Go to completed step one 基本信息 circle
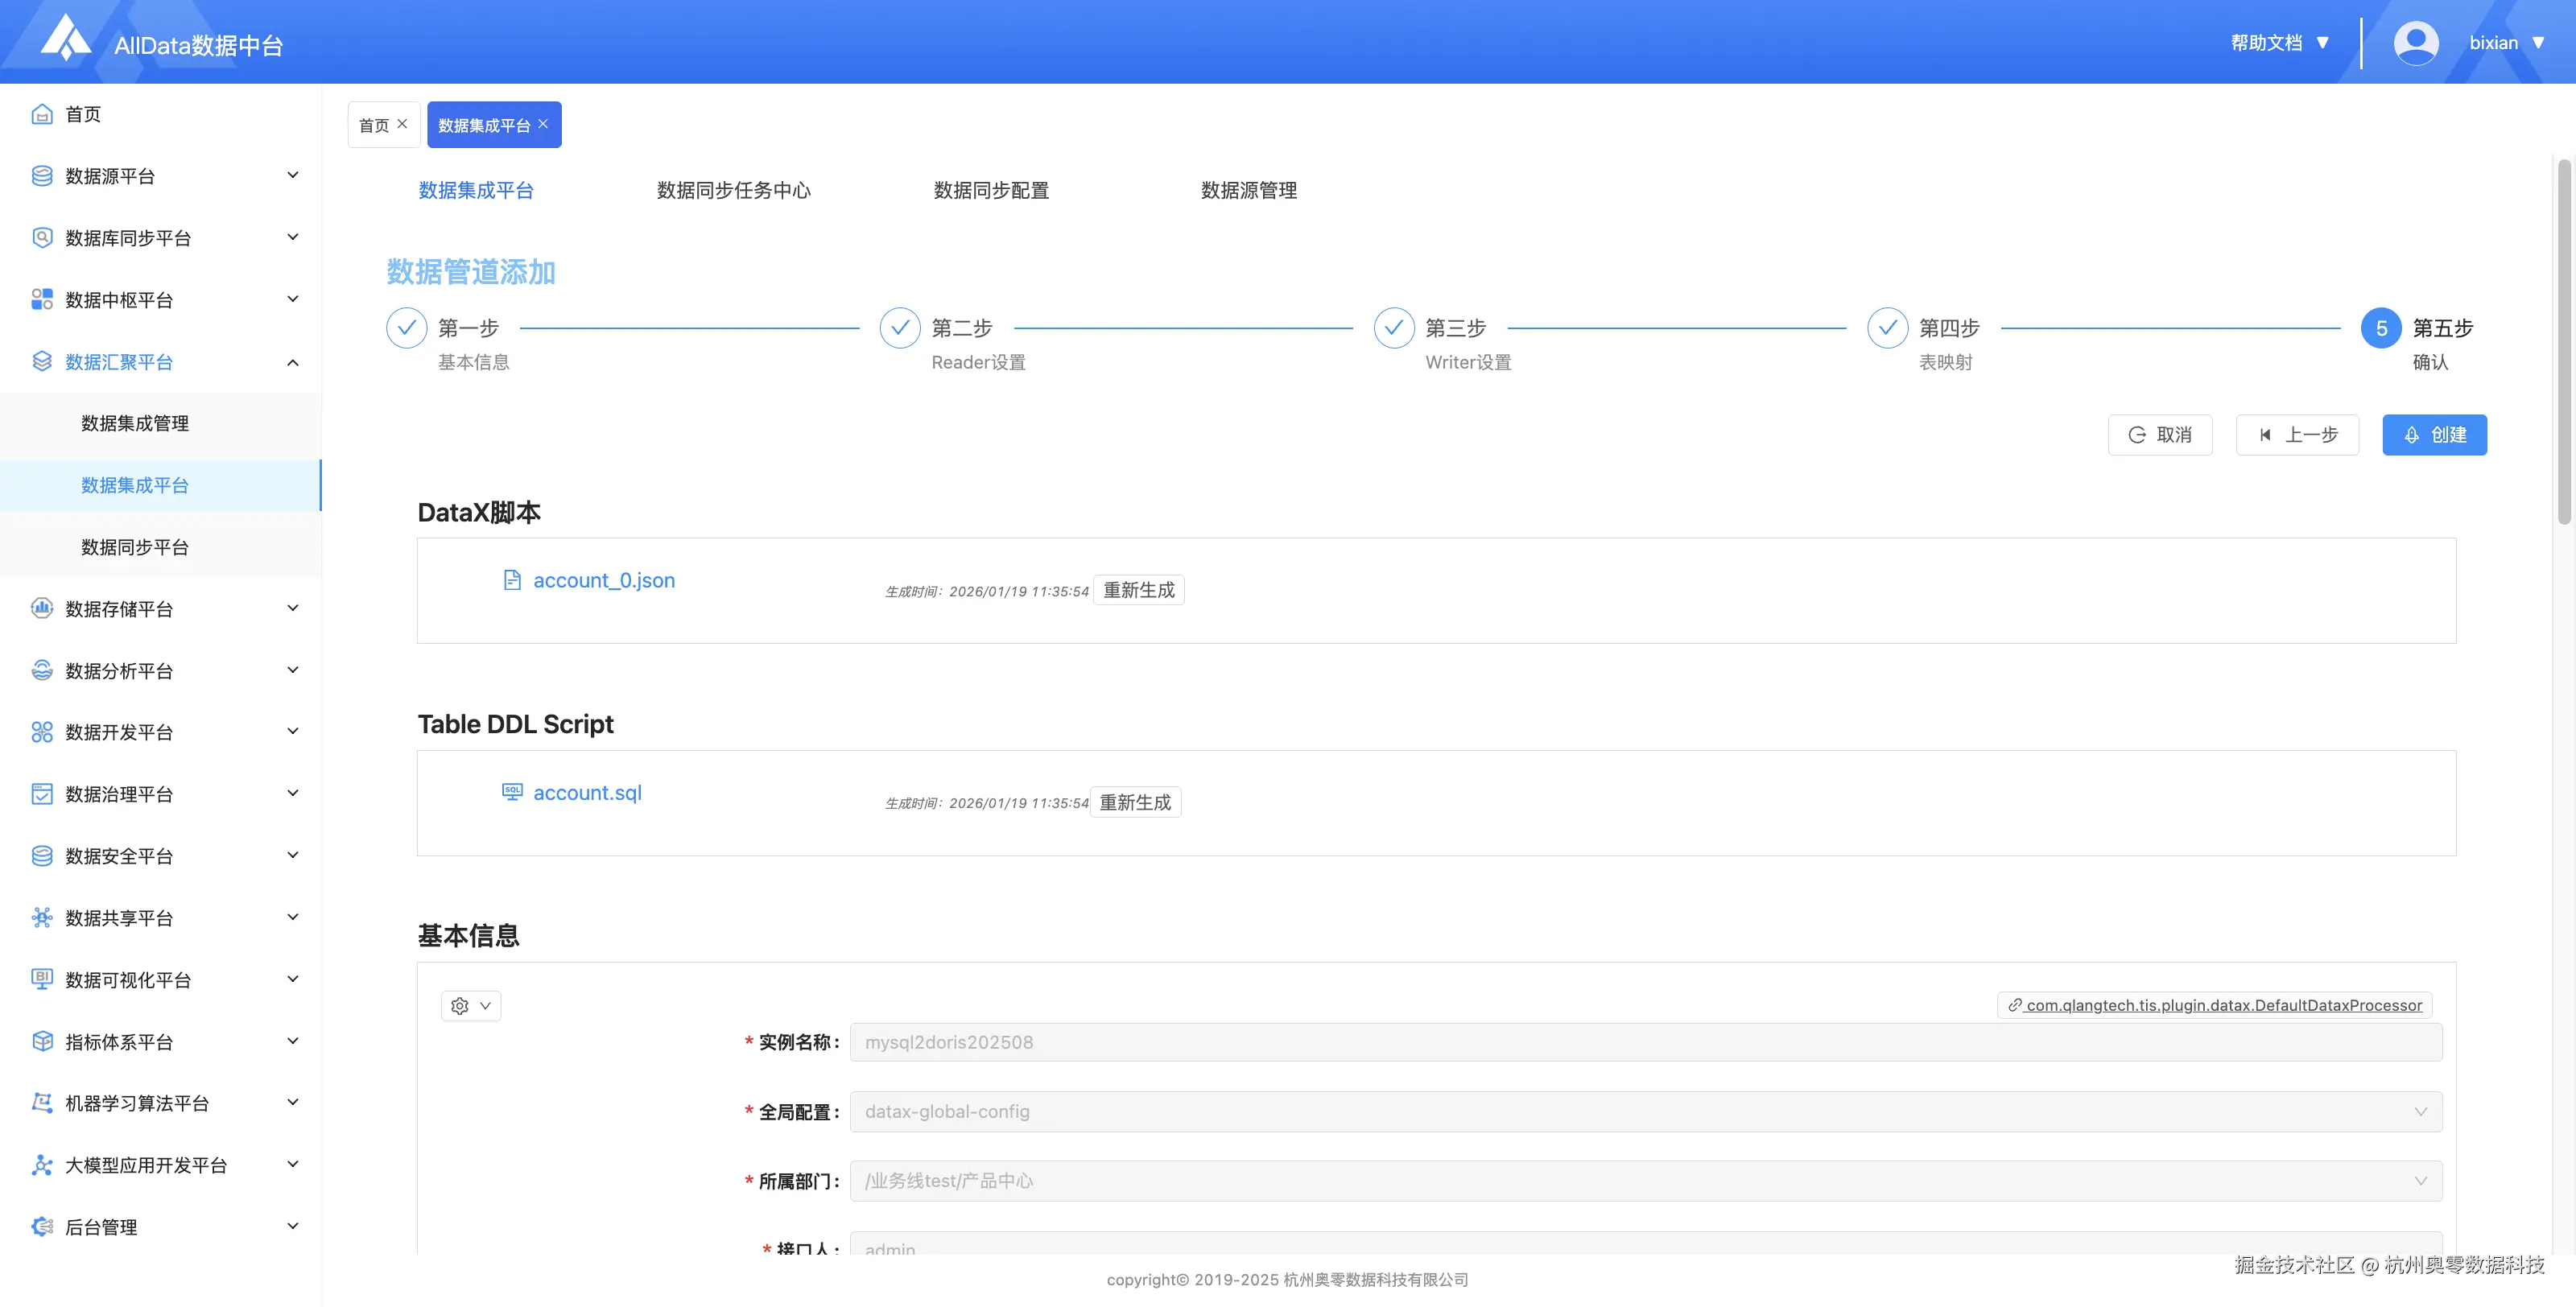 click(x=407, y=328)
